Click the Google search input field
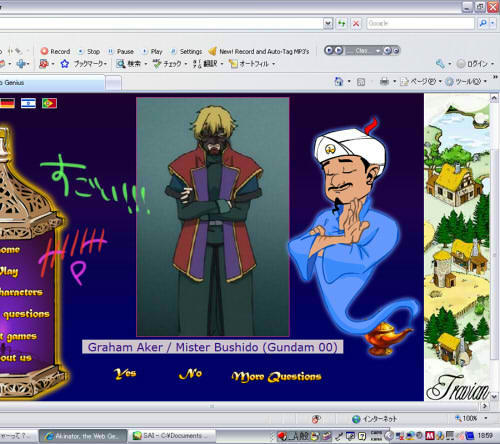 420,23
